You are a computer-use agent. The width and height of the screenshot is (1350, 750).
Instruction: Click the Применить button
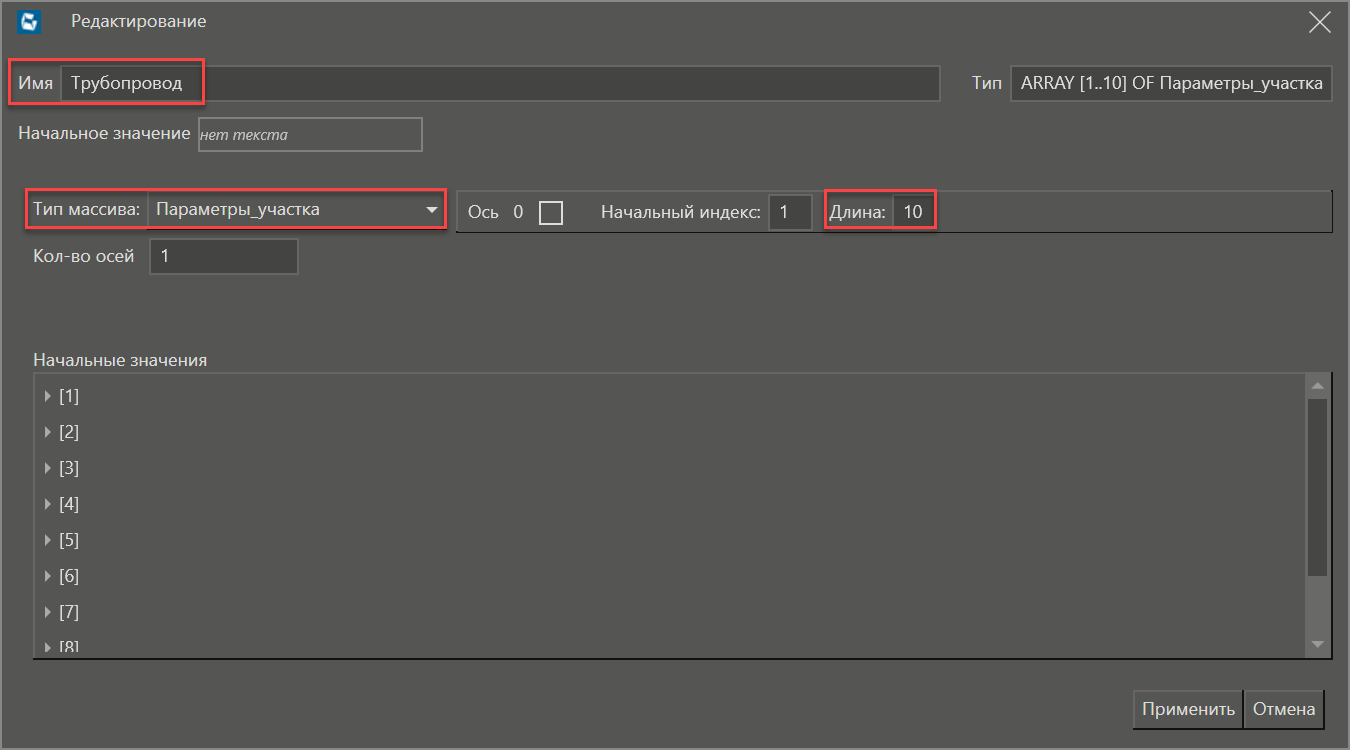[1188, 709]
